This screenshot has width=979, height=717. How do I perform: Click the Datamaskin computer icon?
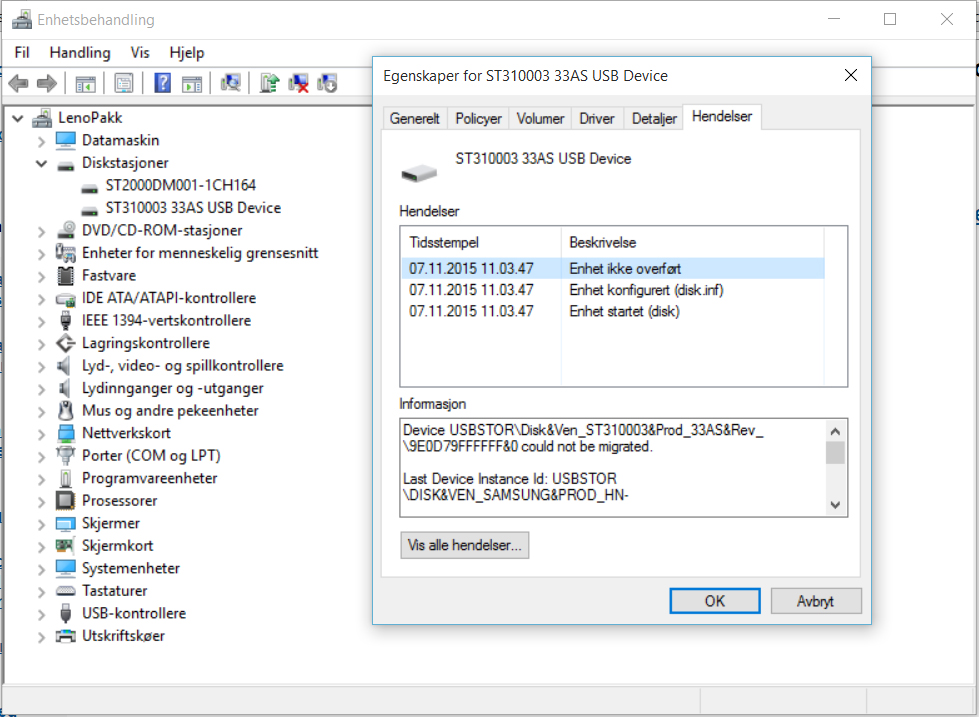click(66, 141)
